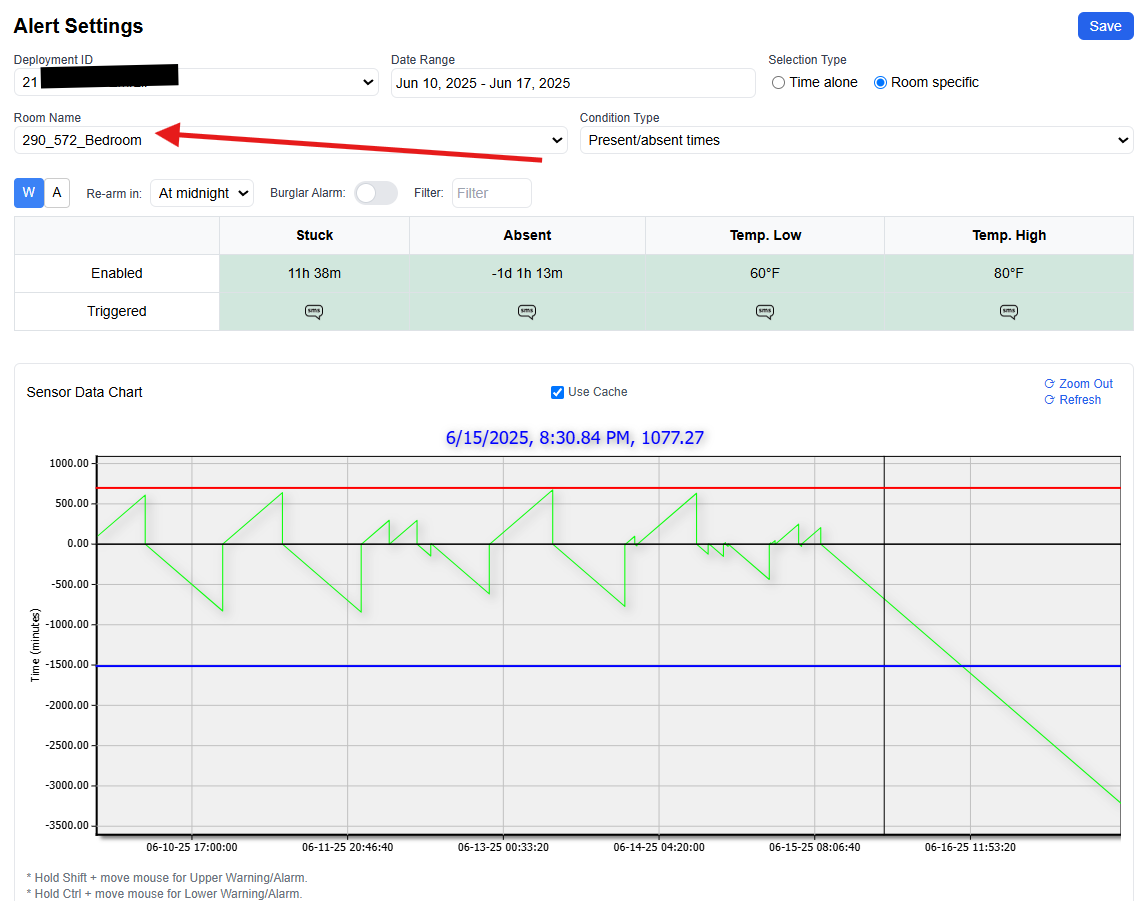This screenshot has width=1148, height=901.
Task: Open the Re-arm in dropdown
Action: [x=202, y=193]
